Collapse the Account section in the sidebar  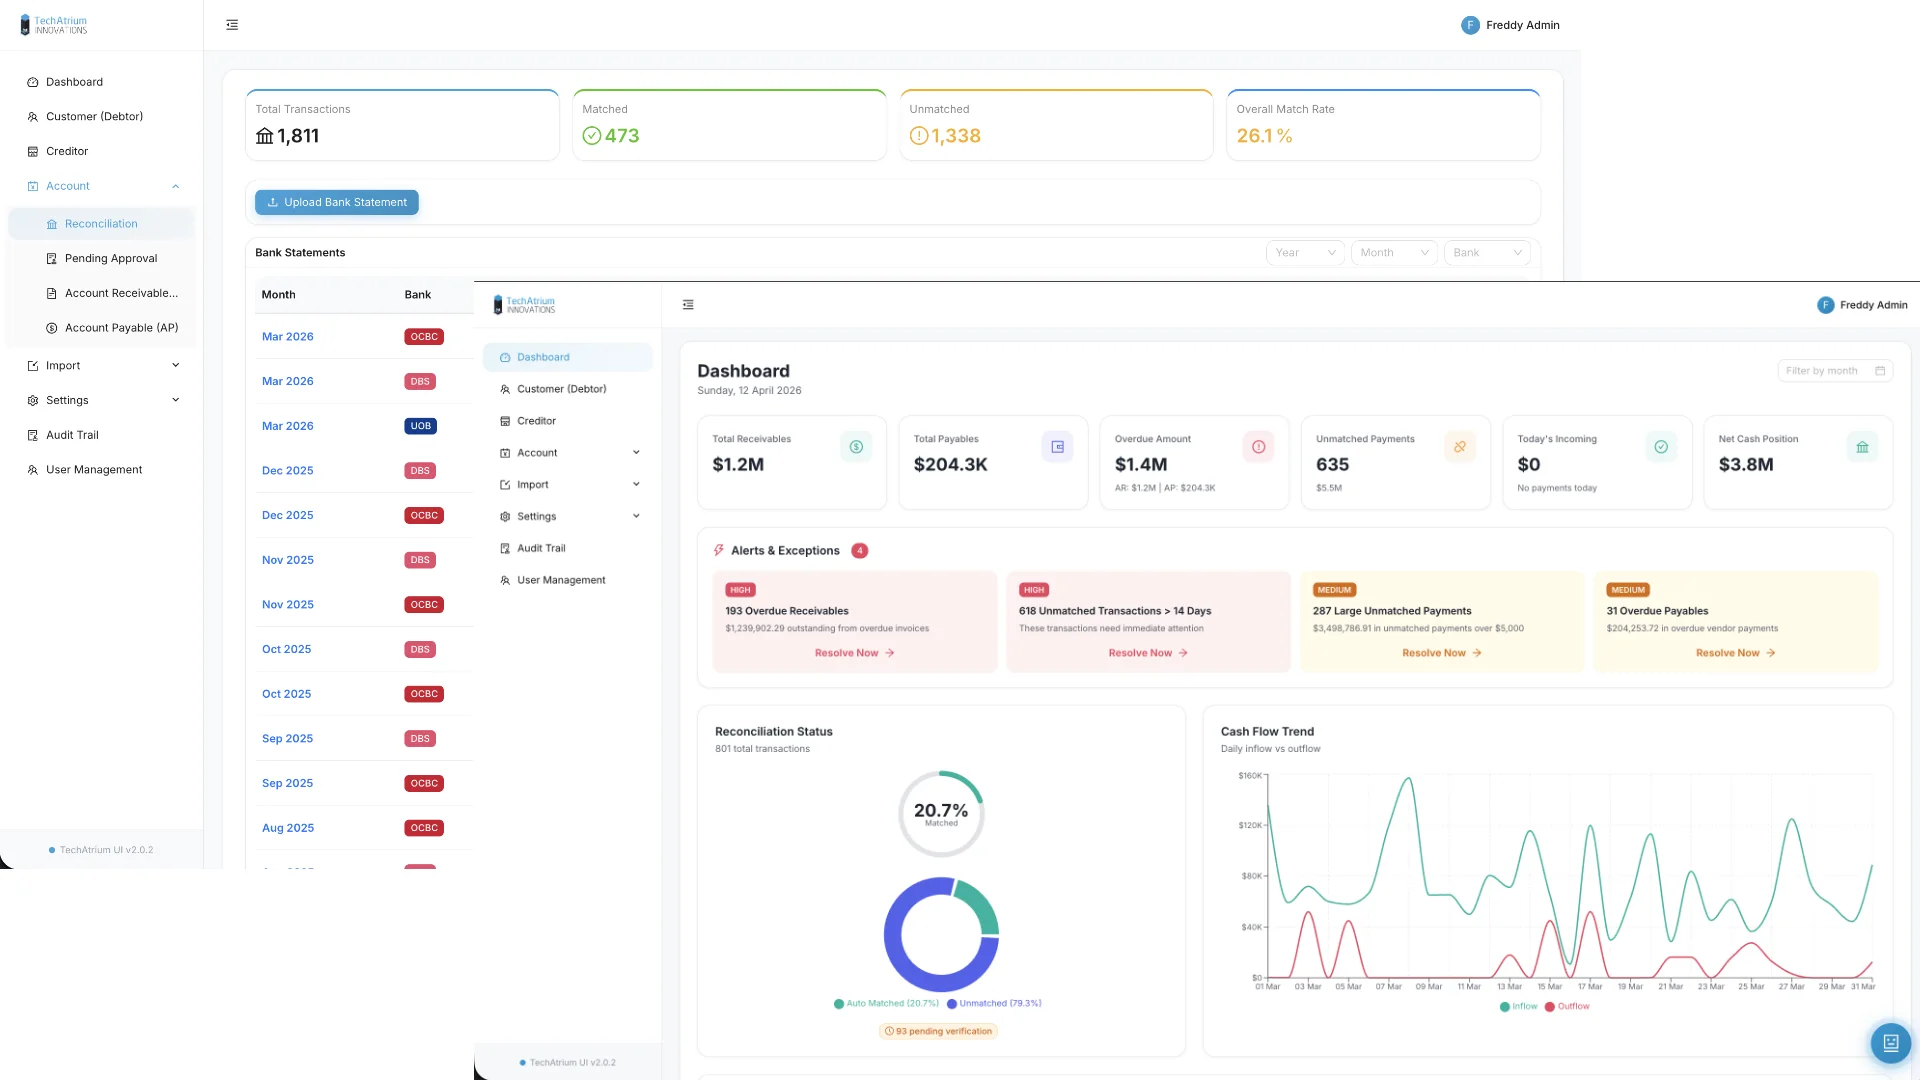[x=175, y=186]
